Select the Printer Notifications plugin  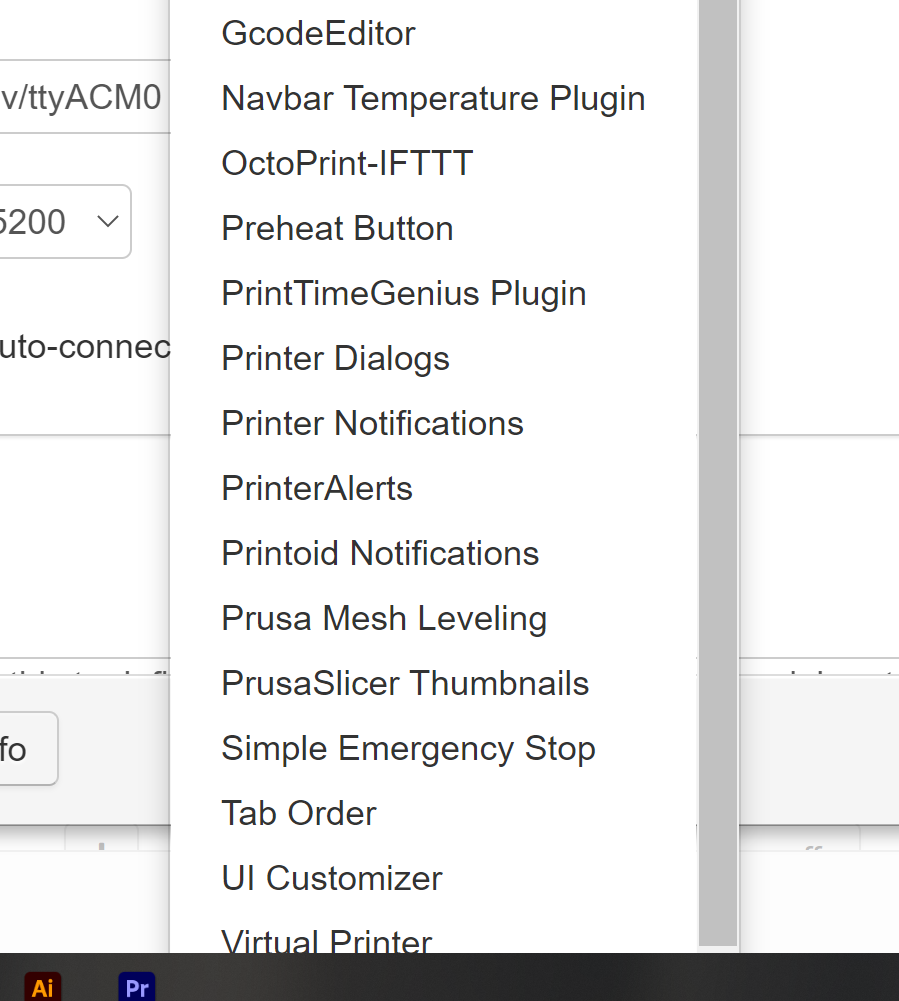(372, 423)
